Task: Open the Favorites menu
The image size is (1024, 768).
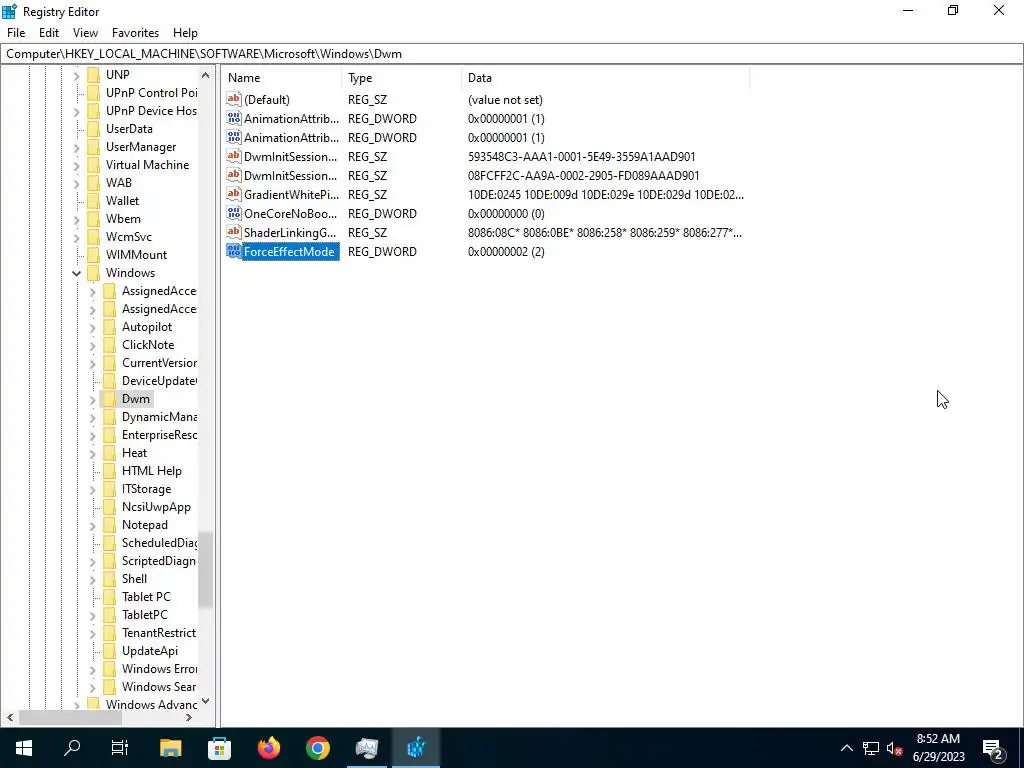Action: [x=135, y=33]
